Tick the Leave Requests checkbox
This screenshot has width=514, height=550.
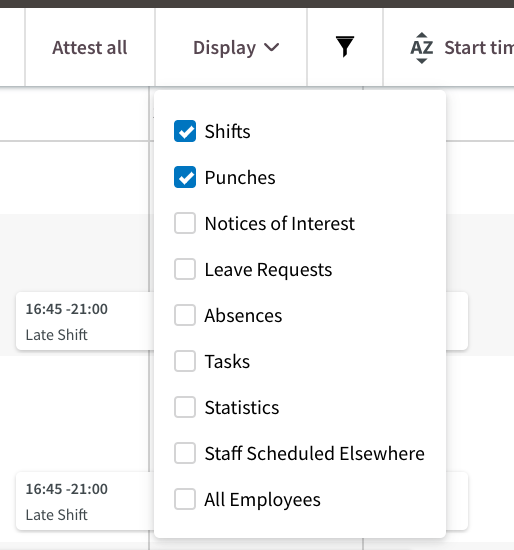pos(185,269)
